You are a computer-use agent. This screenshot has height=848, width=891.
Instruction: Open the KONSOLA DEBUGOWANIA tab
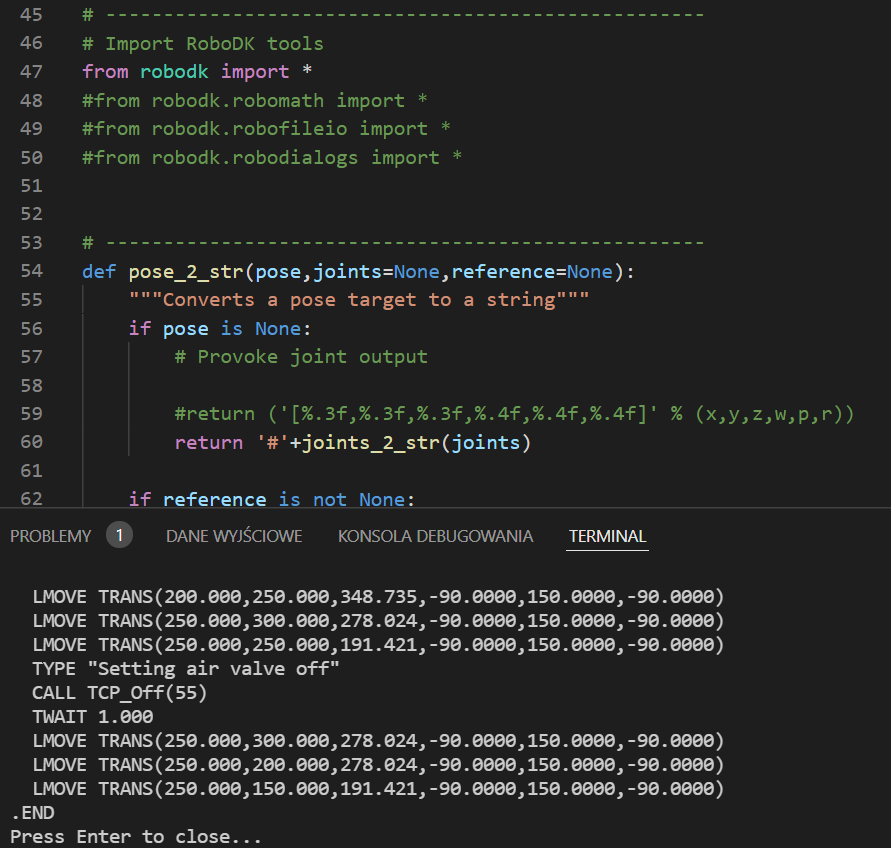pos(435,536)
